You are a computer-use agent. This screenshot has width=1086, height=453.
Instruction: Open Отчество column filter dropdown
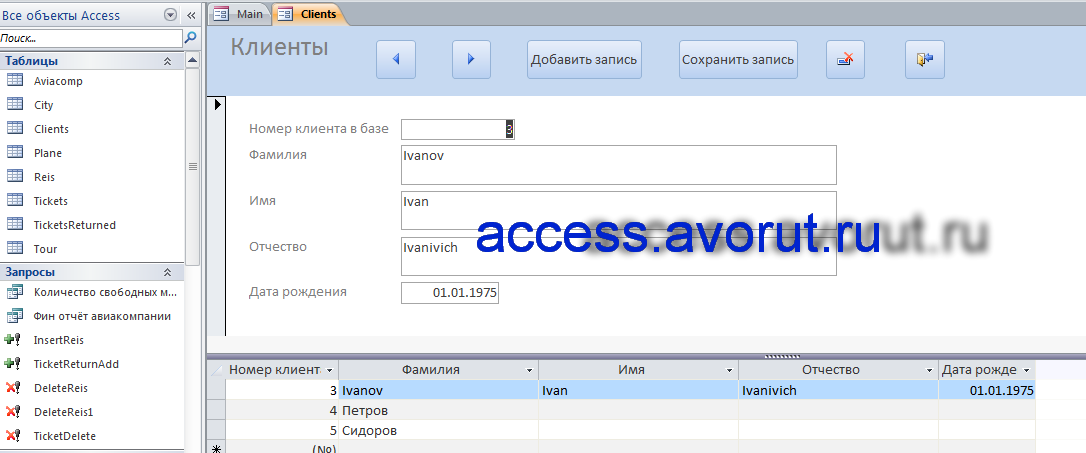click(930, 371)
